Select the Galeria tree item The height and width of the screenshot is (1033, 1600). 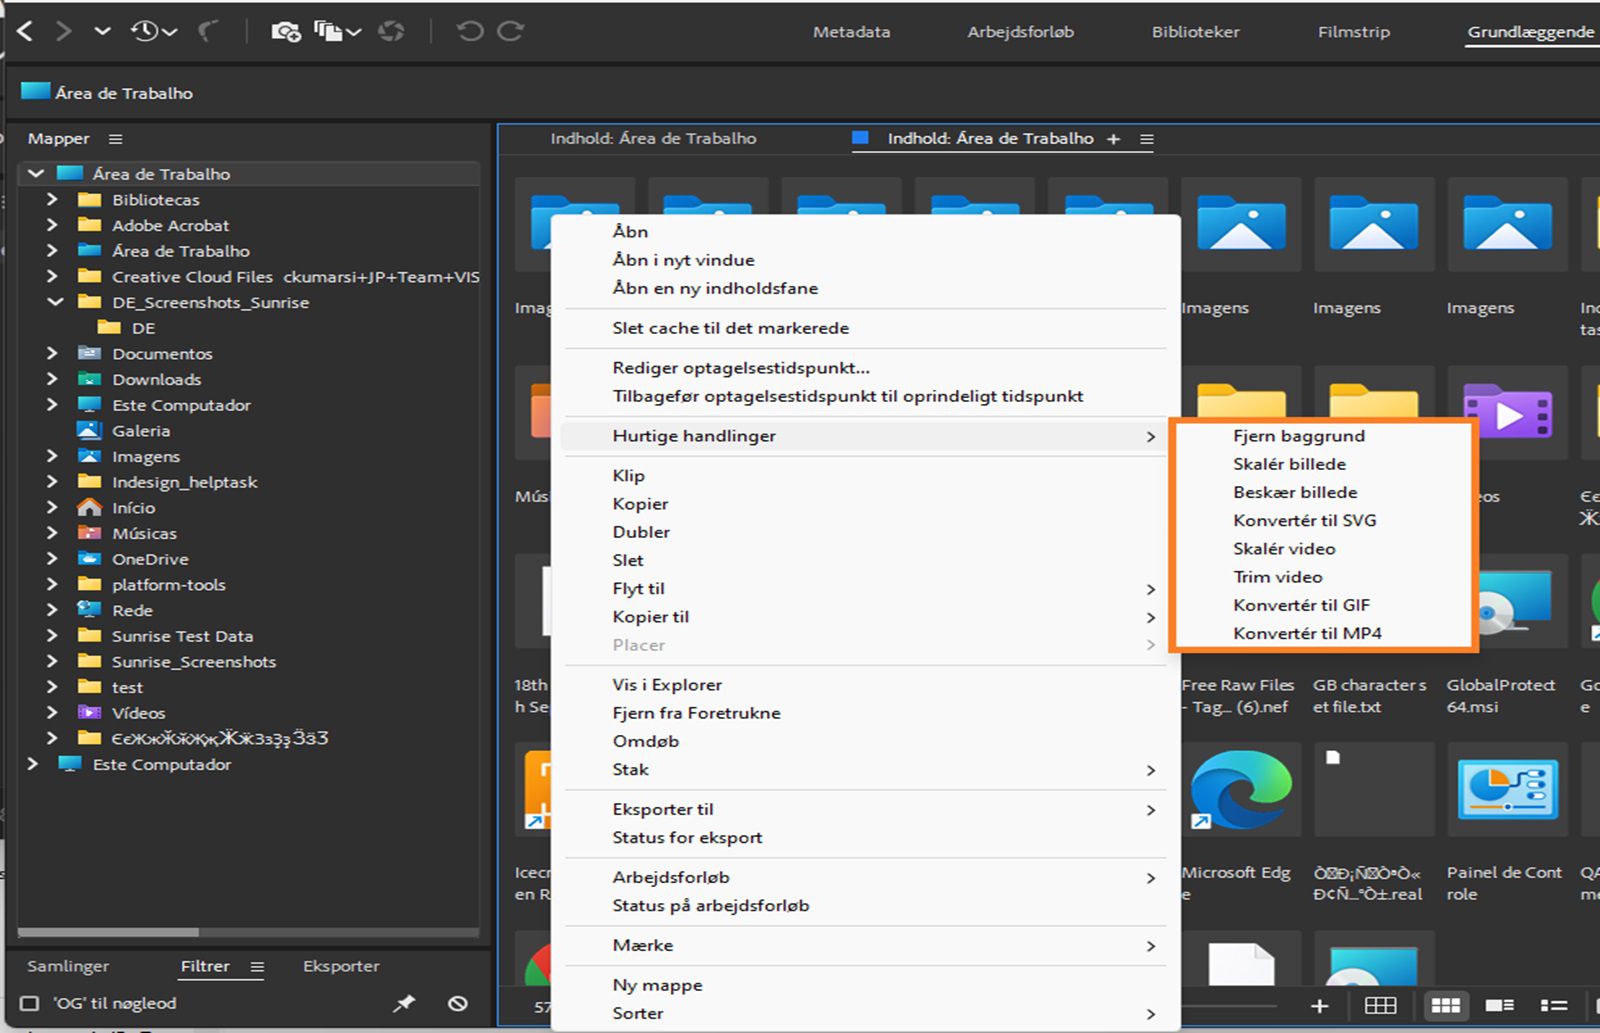[x=141, y=431]
